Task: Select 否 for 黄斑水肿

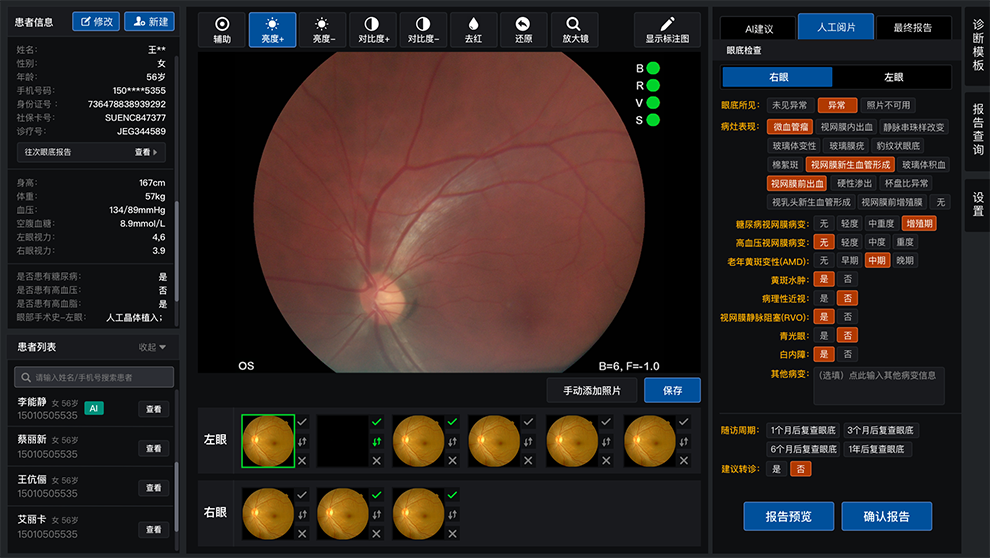Action: (848, 279)
